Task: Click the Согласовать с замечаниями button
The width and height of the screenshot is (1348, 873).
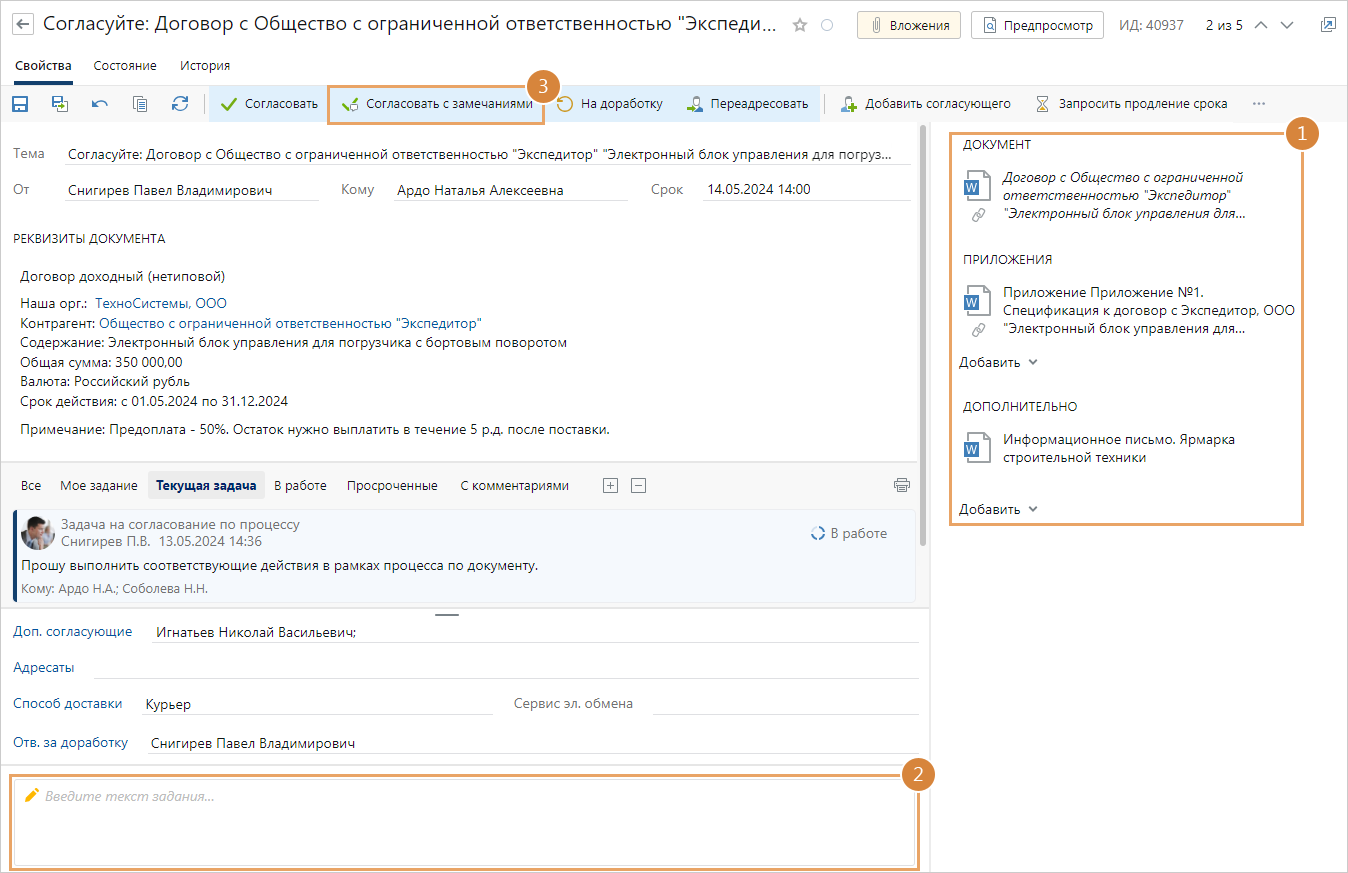Action: [436, 103]
